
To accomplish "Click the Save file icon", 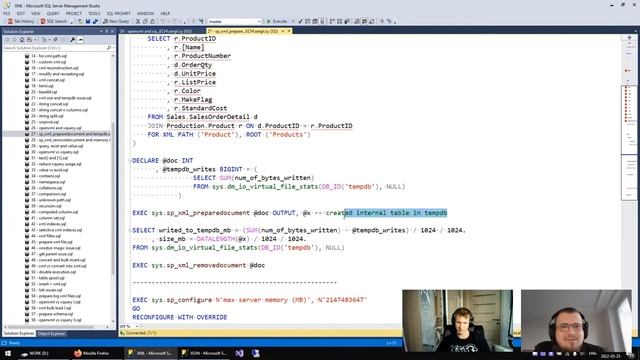I will tap(88, 21).
